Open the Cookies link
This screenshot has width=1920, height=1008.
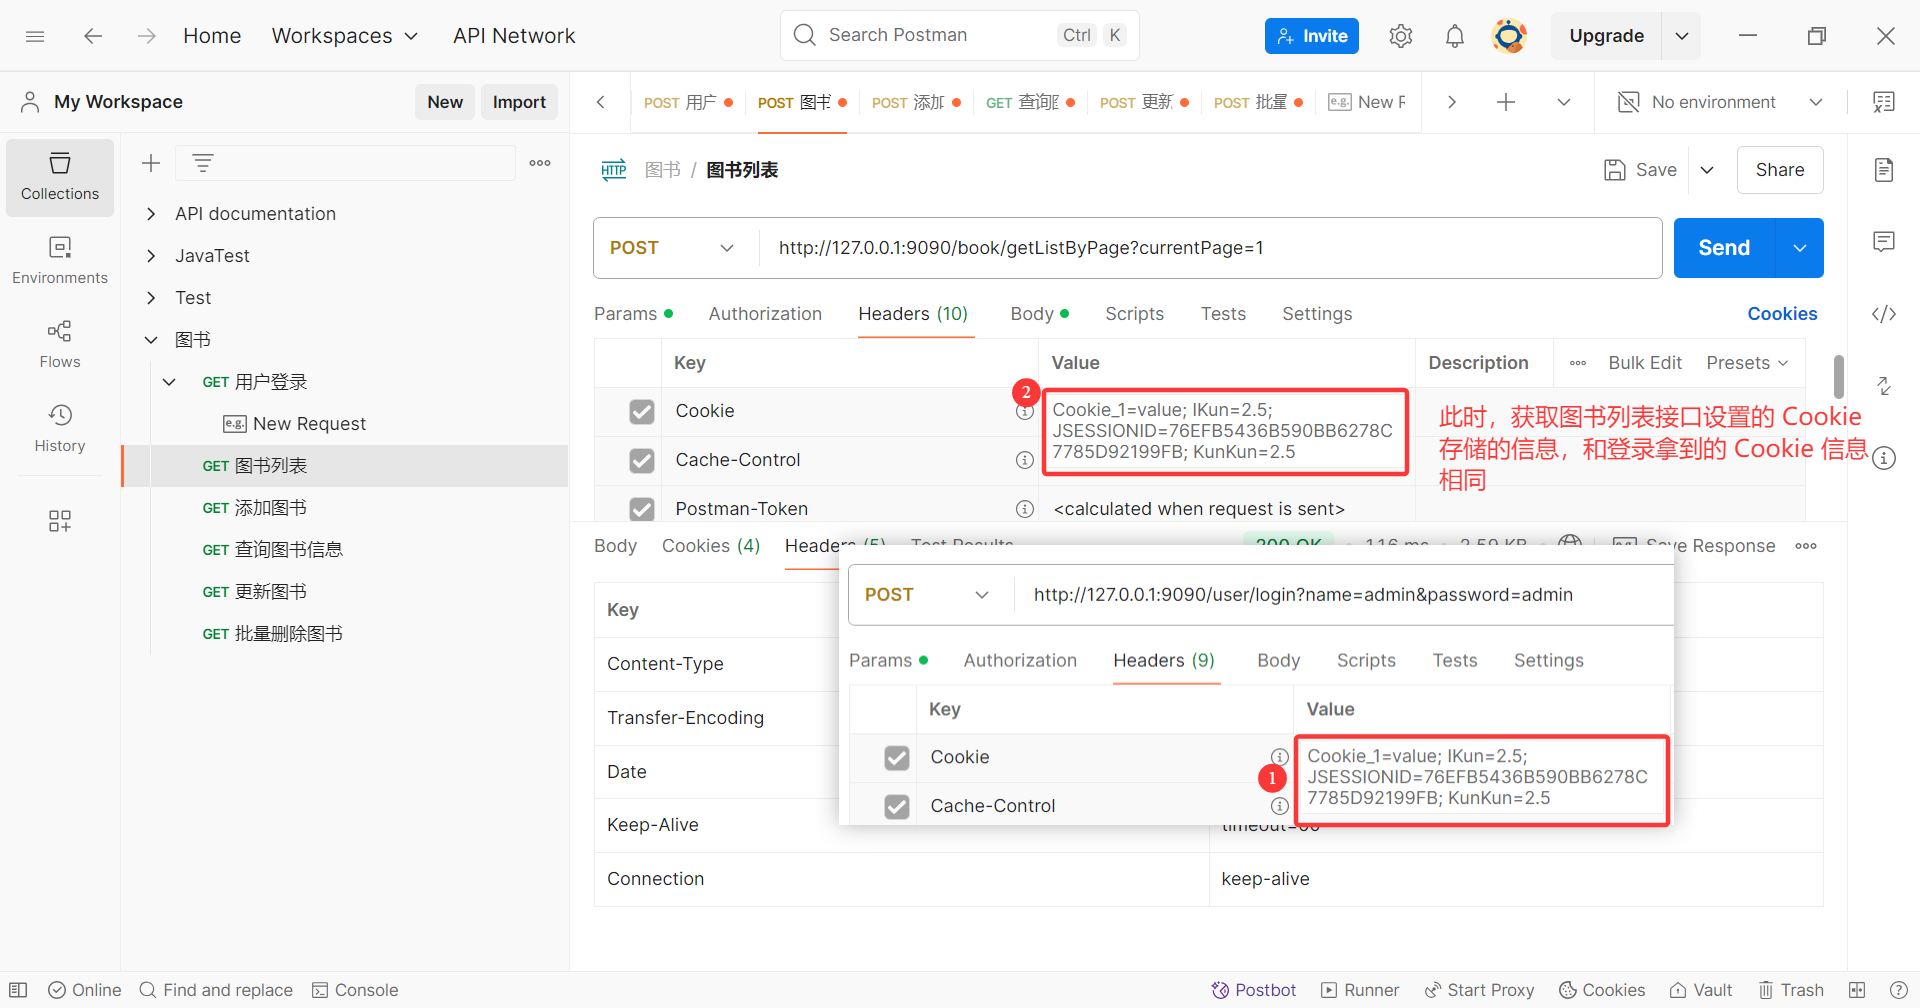[1782, 314]
